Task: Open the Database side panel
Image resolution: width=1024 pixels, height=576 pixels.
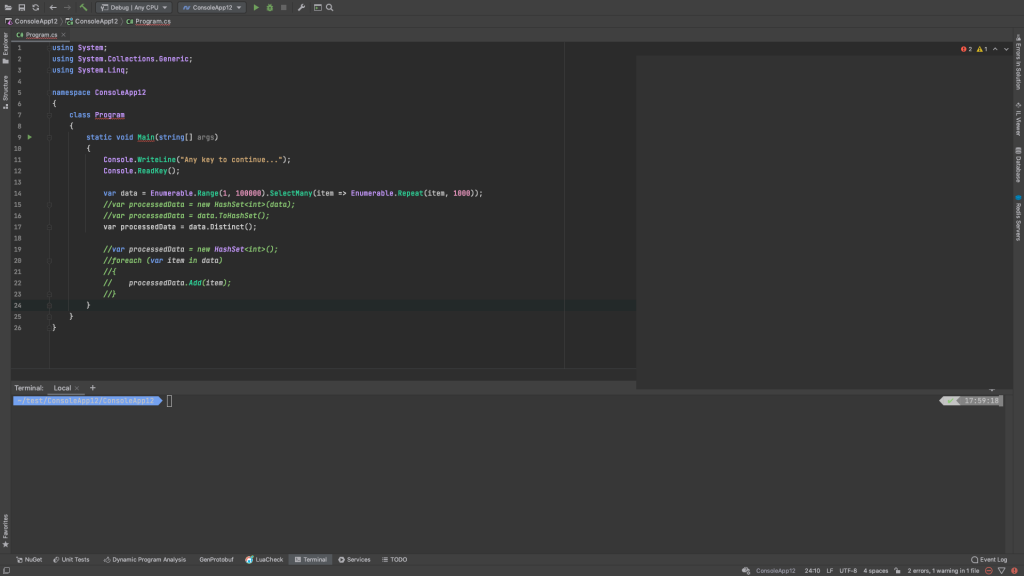Action: [1018, 165]
